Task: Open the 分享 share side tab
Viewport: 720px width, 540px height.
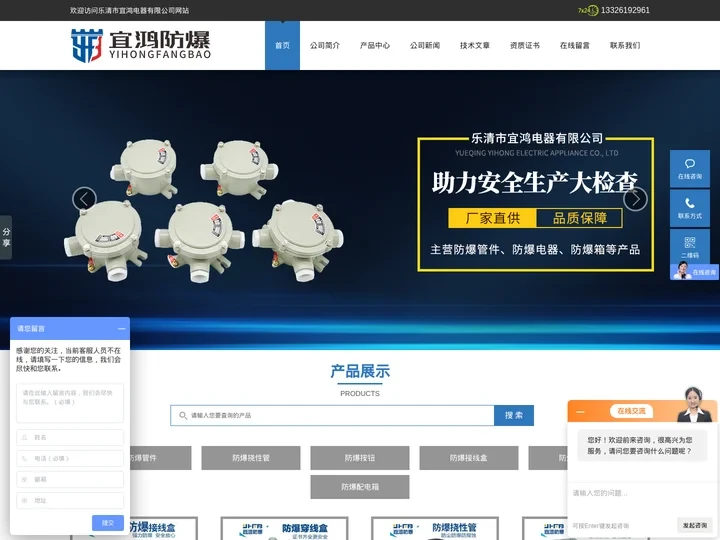Action: click(6, 237)
